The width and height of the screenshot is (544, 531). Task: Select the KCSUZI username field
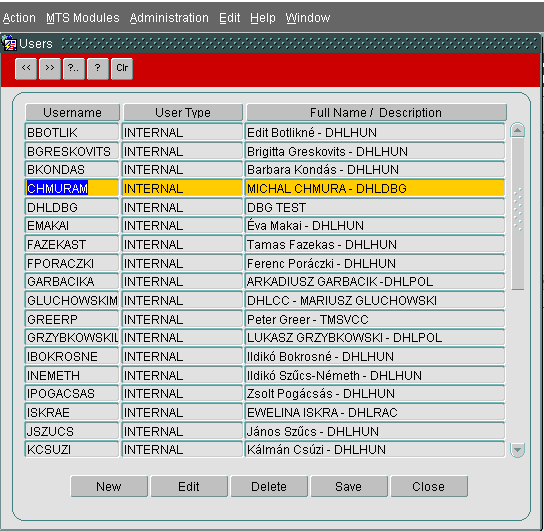coord(72,449)
